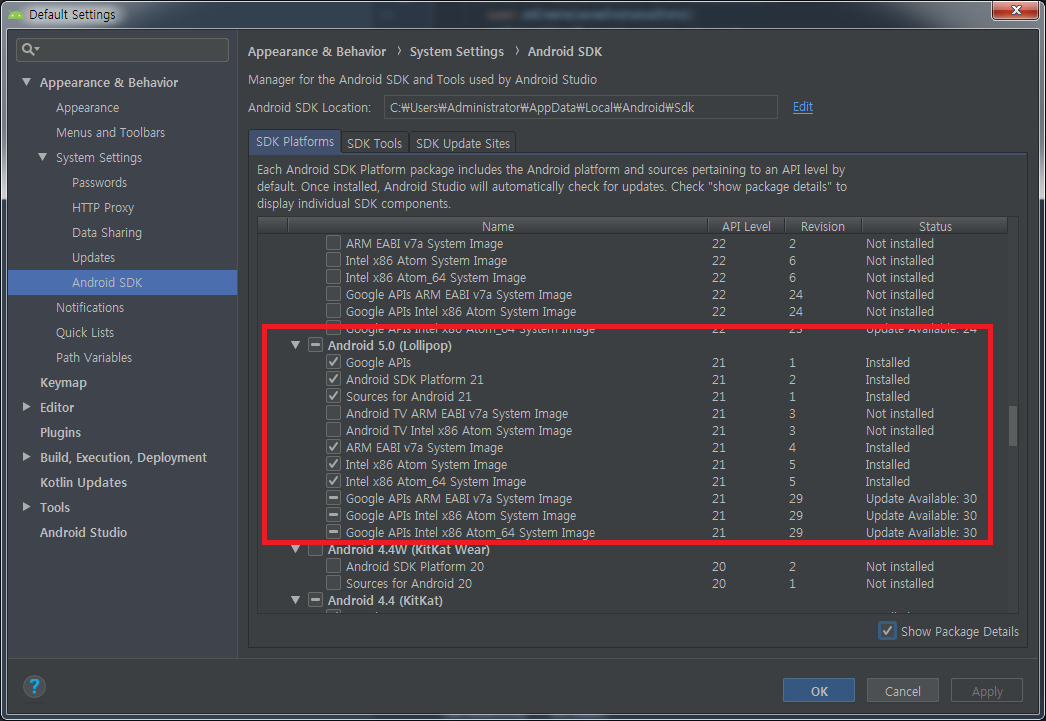Uncheck Sources for Android 21
Screen dimensions: 1046x721
(x=334, y=396)
